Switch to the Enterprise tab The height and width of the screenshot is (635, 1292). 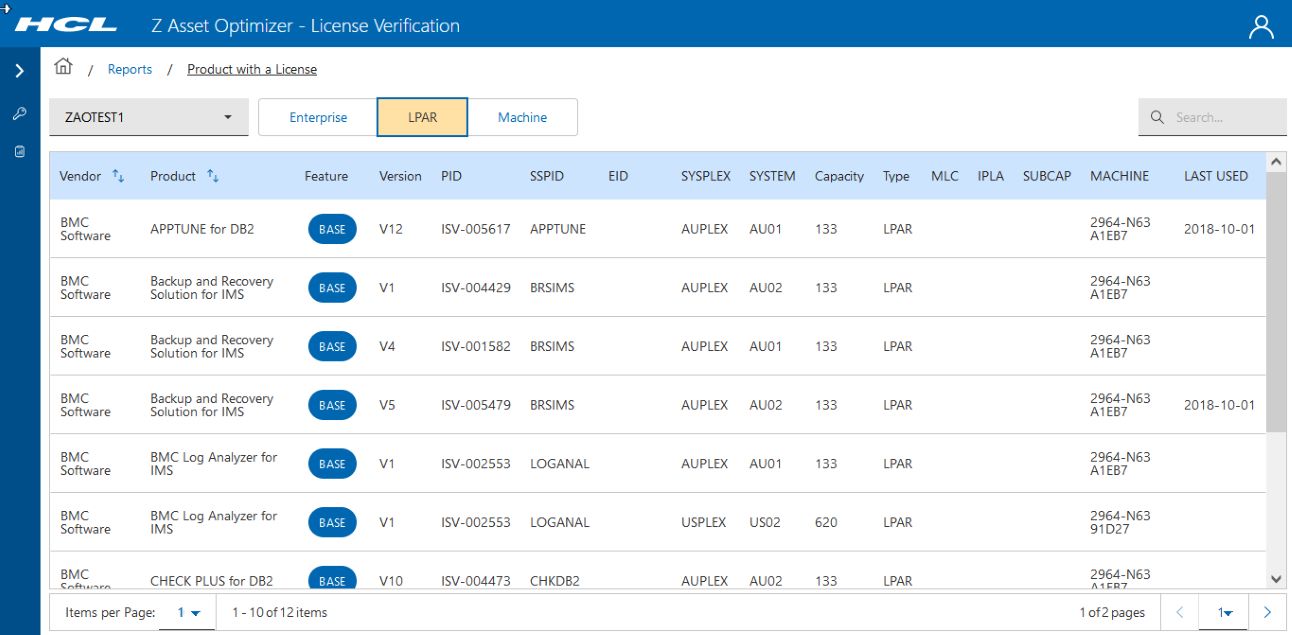(318, 117)
